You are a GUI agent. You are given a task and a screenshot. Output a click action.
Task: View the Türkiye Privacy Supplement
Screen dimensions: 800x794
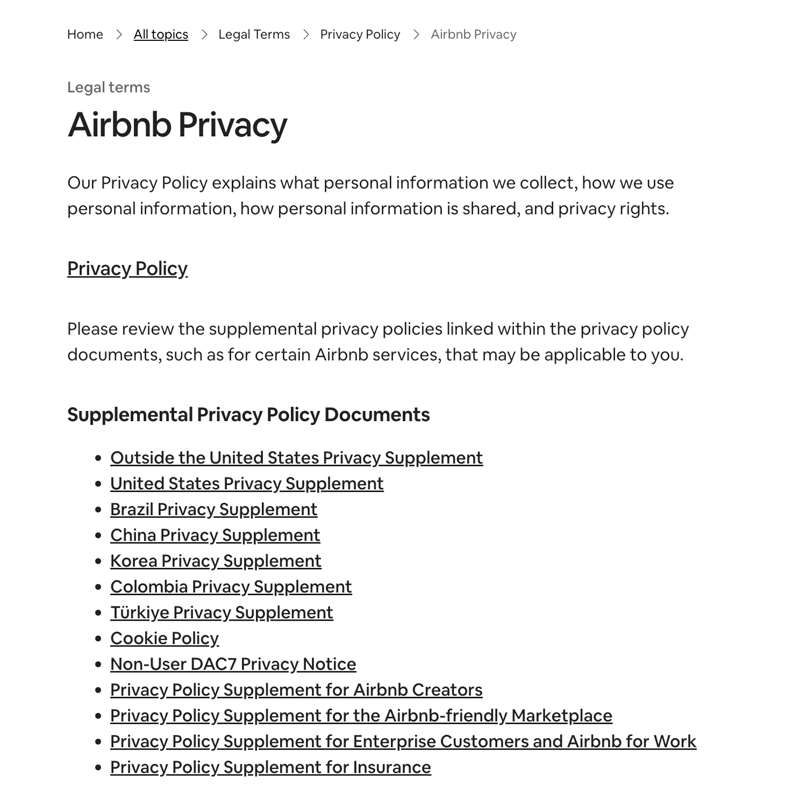point(221,612)
